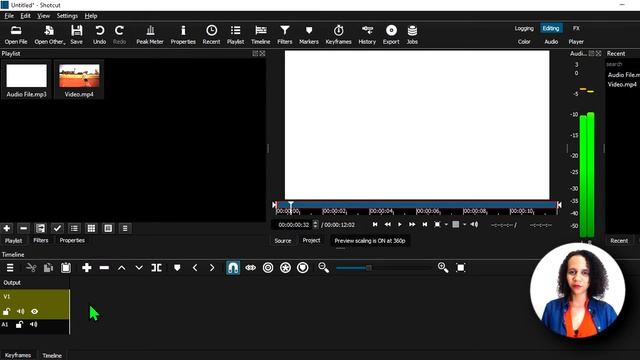The width and height of the screenshot is (640, 360).
Task: Switch to the Logging layout
Action: [x=524, y=28]
